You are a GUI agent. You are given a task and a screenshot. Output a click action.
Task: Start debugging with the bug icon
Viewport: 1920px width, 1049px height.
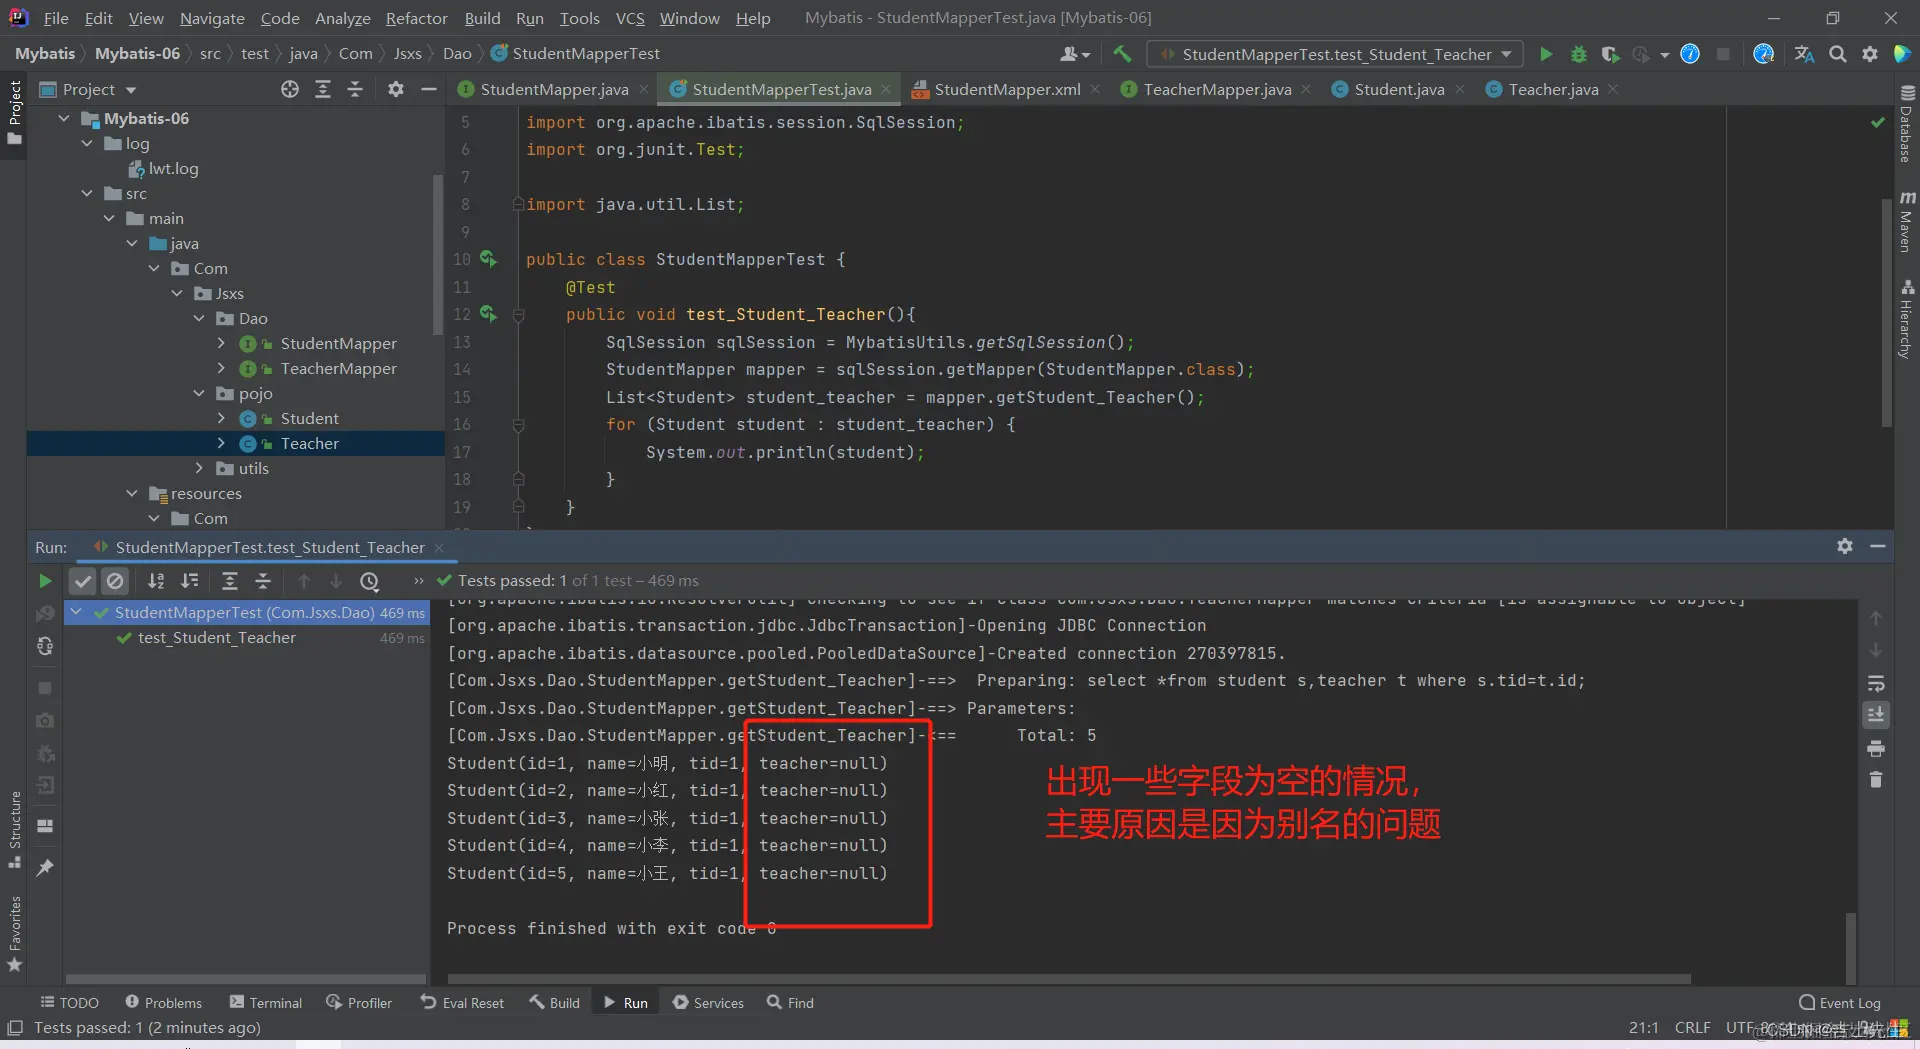point(1579,54)
